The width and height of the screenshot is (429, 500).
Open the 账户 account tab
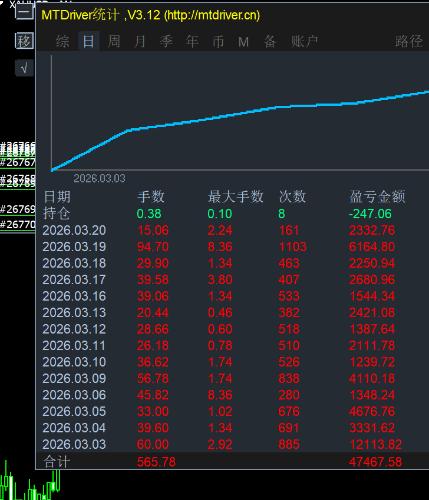(304, 42)
